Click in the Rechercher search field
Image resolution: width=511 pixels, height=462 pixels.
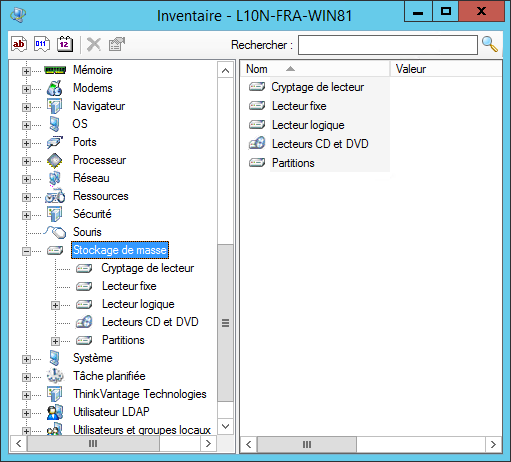[x=388, y=45]
